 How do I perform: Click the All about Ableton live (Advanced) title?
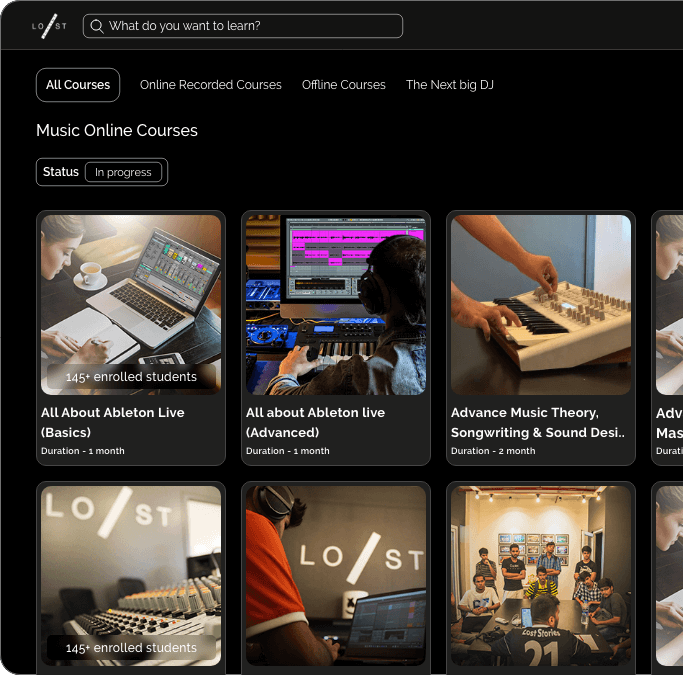[x=315, y=422]
